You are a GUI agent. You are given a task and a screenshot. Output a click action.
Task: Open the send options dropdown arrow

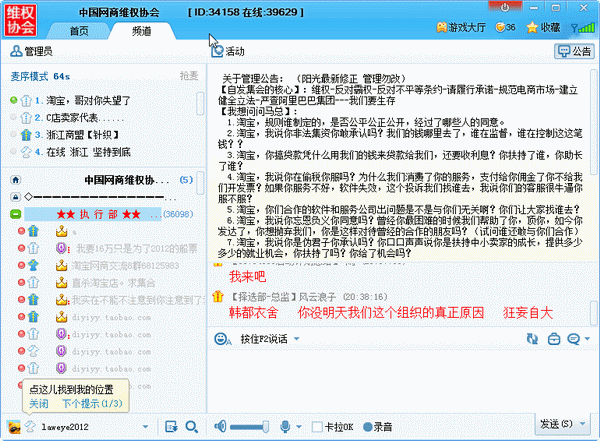(583, 424)
